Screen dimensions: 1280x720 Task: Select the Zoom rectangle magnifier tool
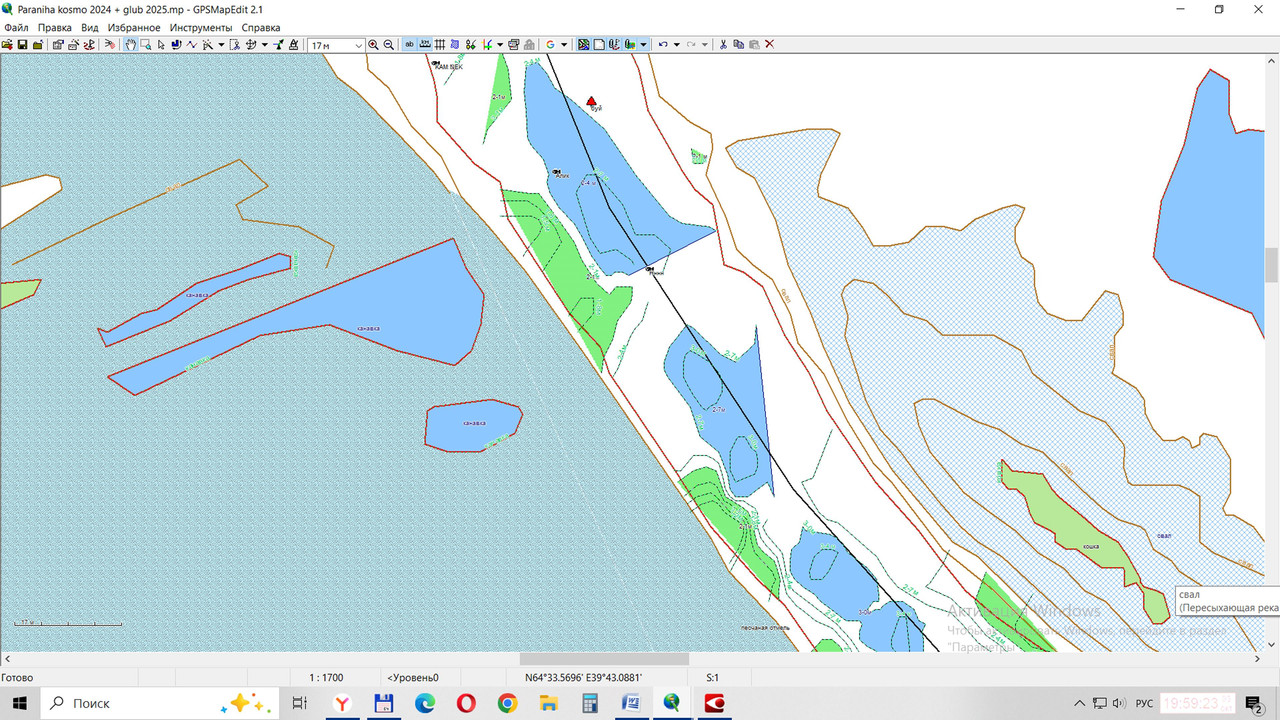click(146, 45)
